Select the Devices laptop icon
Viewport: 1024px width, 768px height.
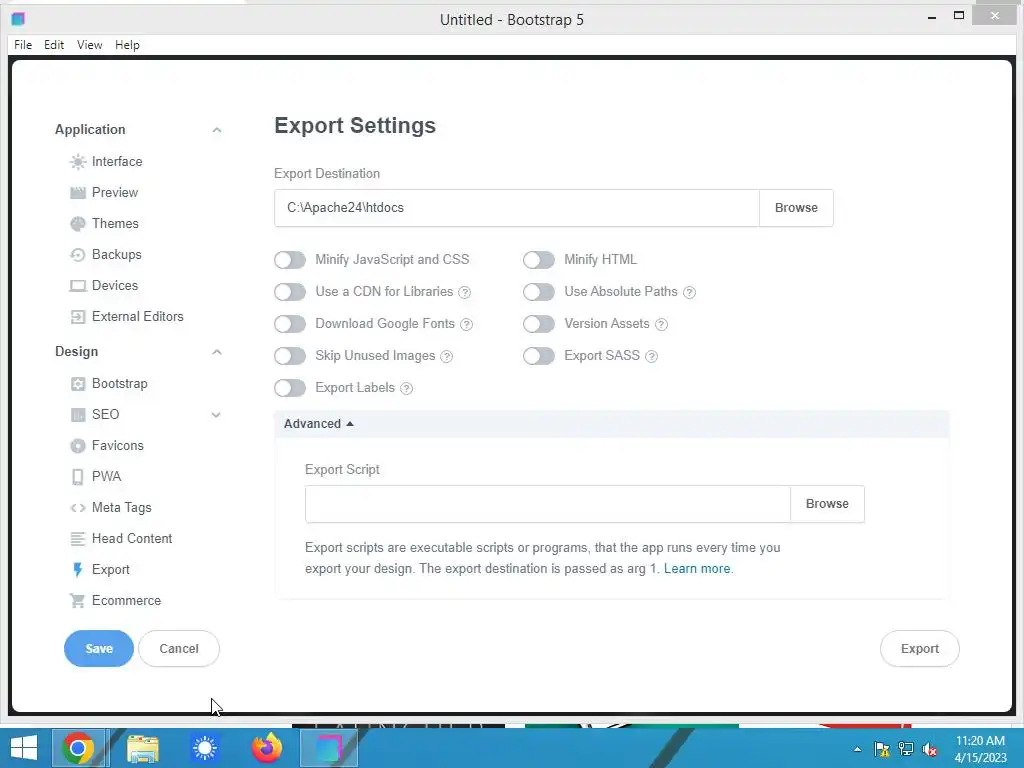coord(78,285)
